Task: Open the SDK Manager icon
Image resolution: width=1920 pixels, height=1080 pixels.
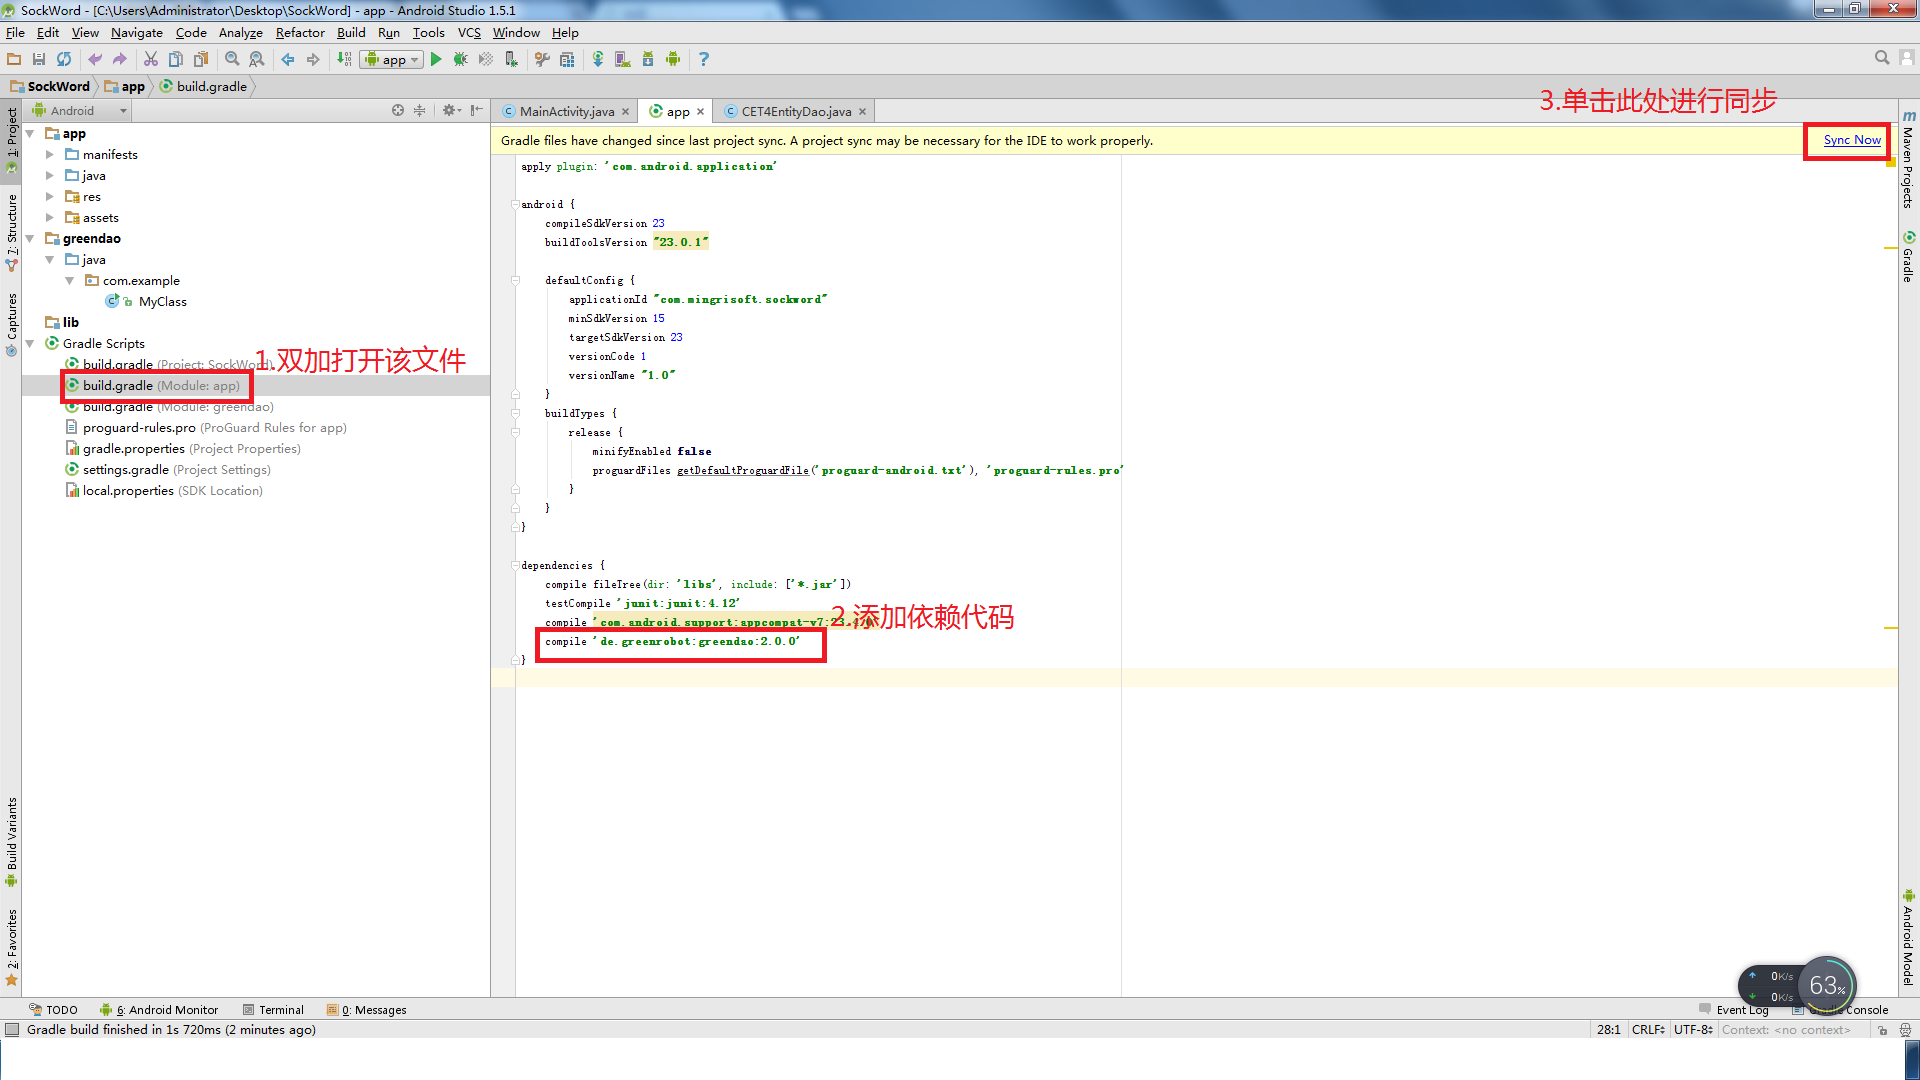Action: point(648,59)
